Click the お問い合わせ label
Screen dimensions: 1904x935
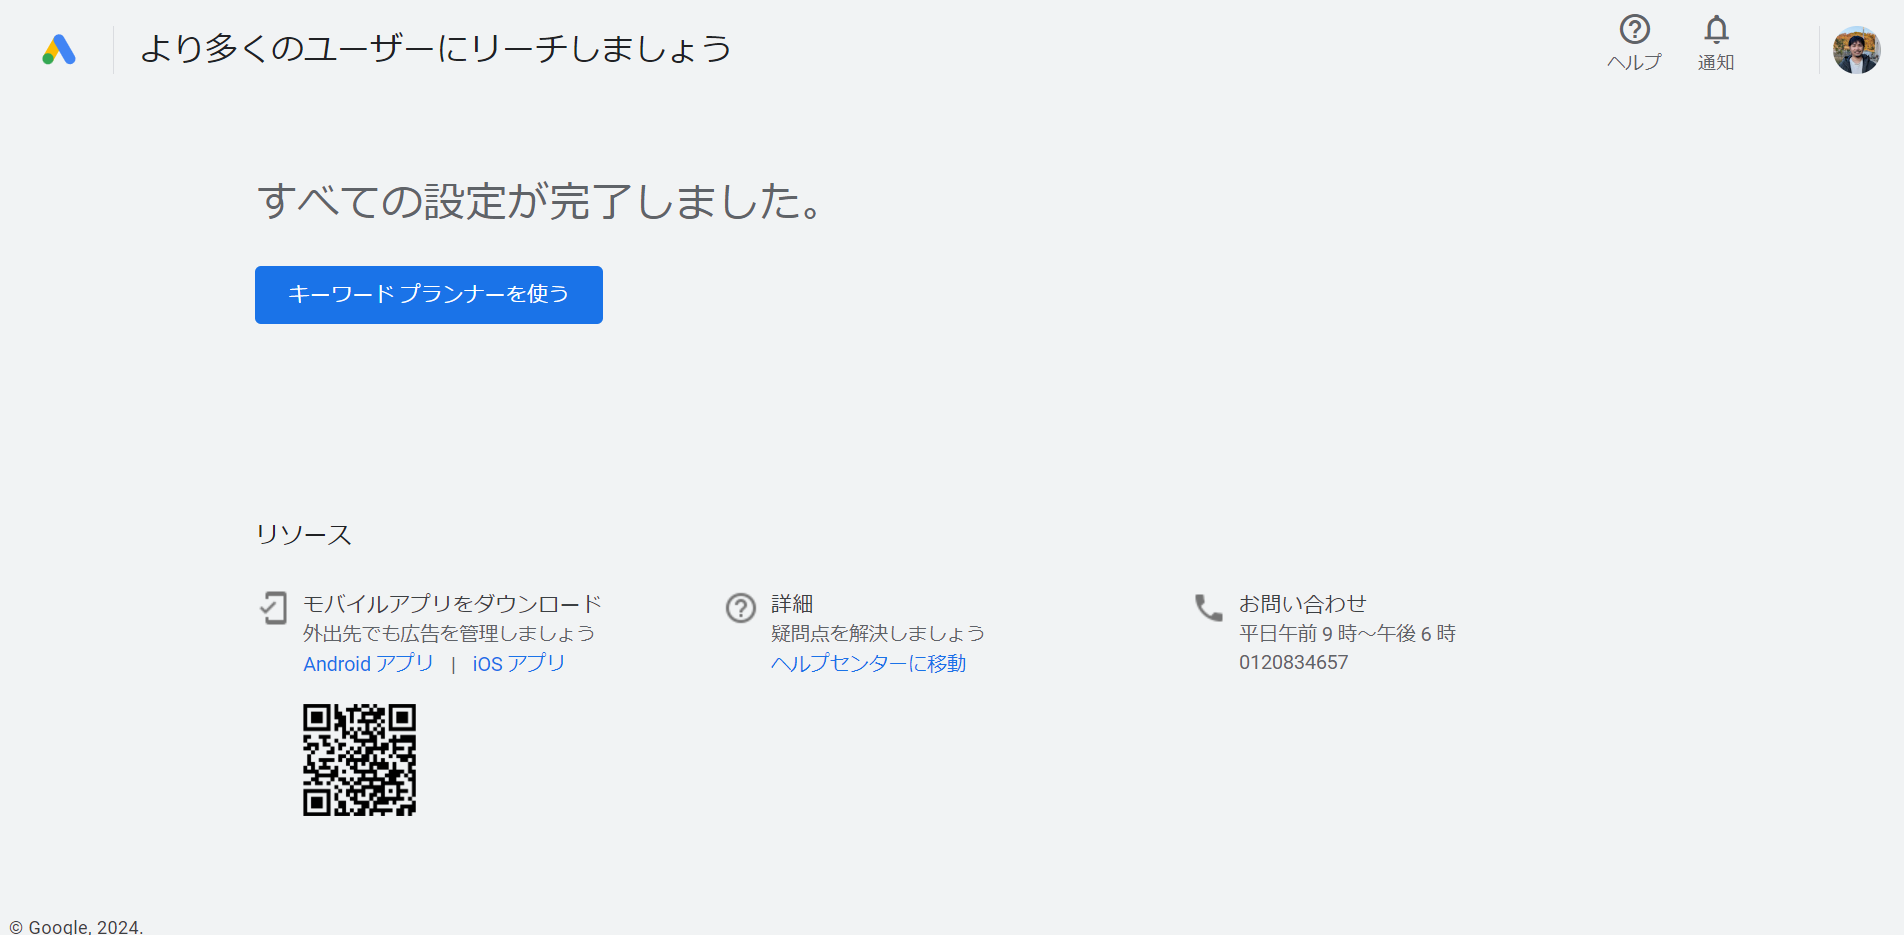pyautogui.click(x=1302, y=604)
